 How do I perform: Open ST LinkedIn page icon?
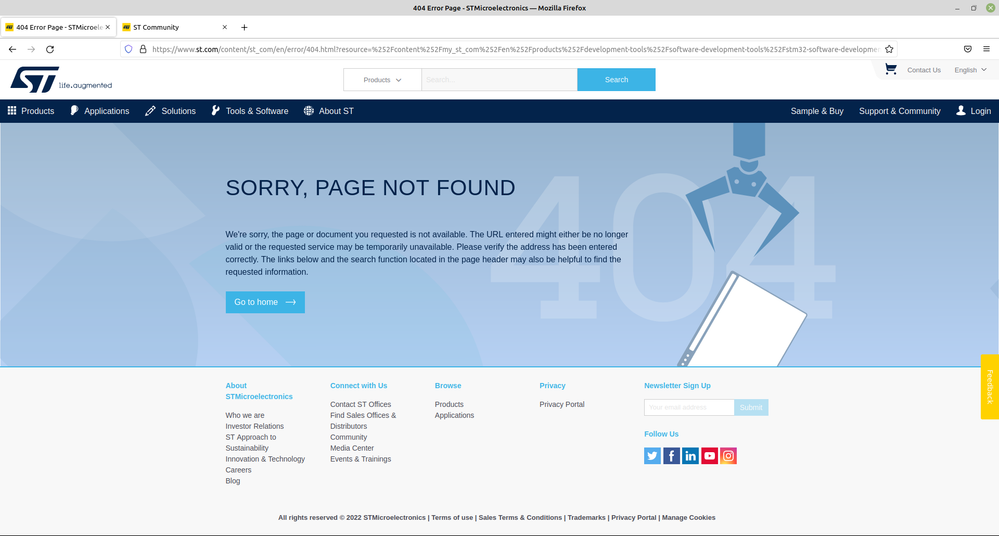pyautogui.click(x=691, y=456)
